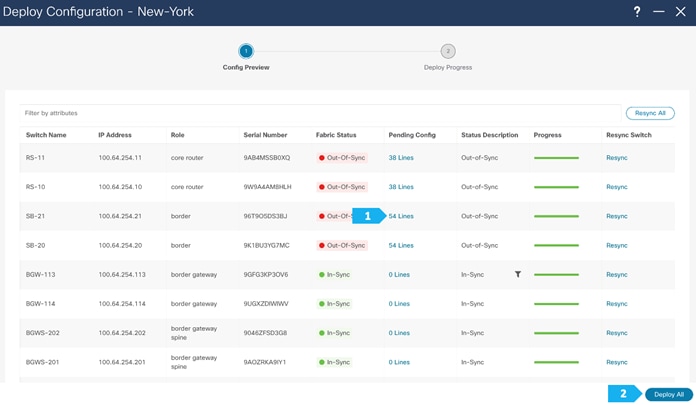Select the RS-11 switch name cell
The height and width of the screenshot is (405, 696).
[x=35, y=158]
